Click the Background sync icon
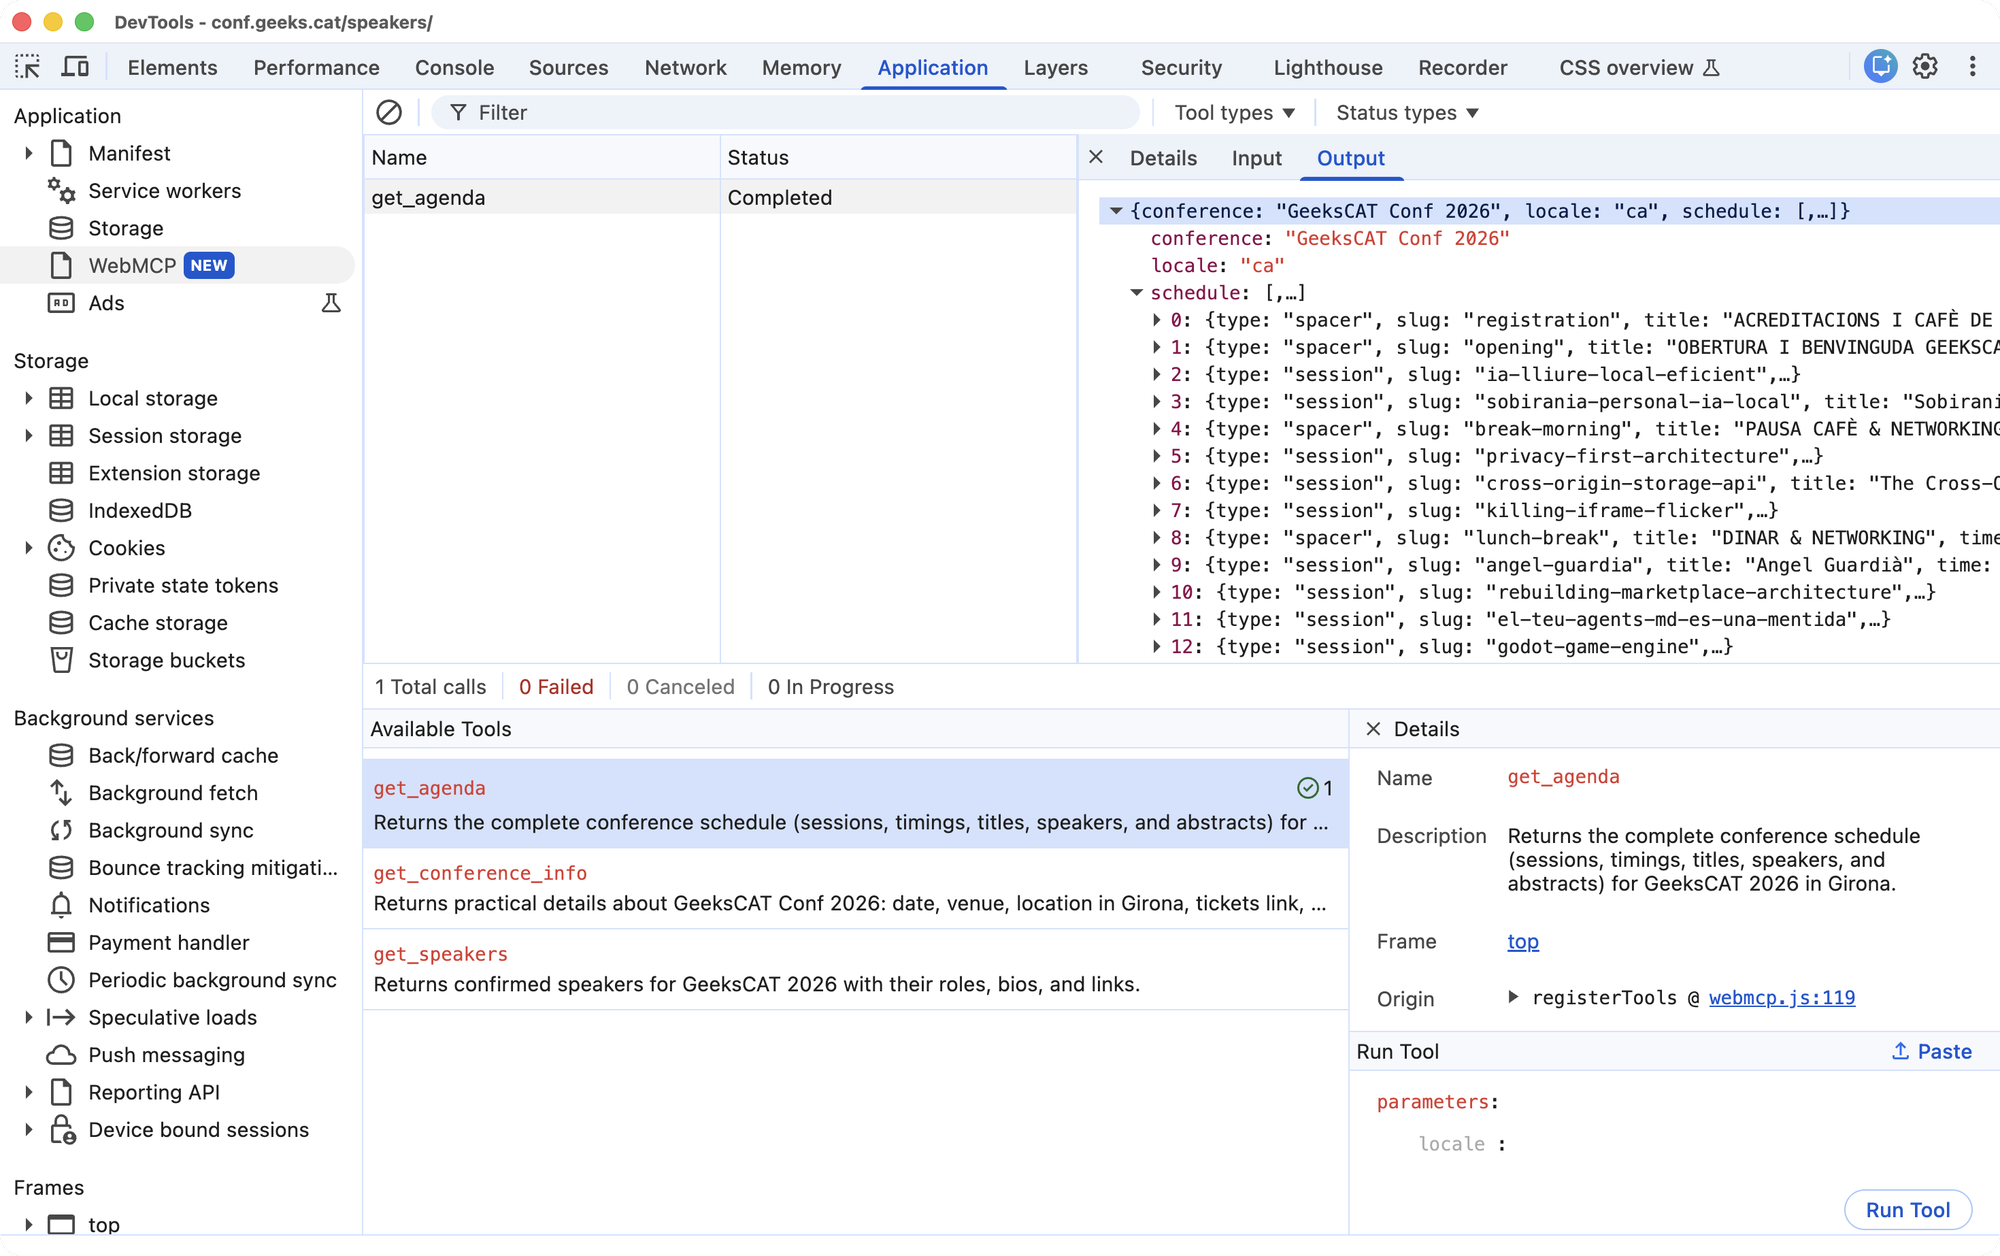This screenshot has height=1256, width=2000. 62,830
